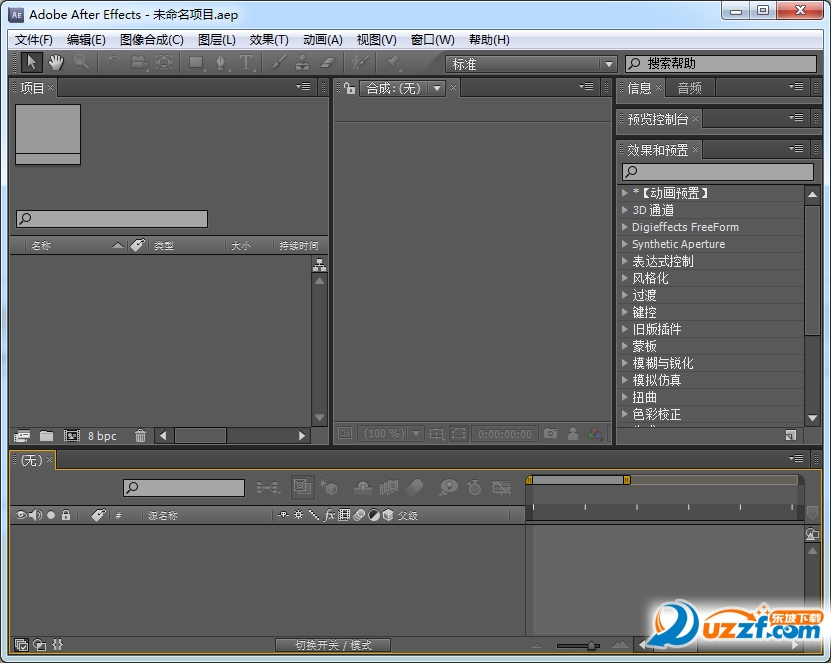The image size is (831, 663).
Task: Select the Rotation tool
Action: tap(114, 63)
